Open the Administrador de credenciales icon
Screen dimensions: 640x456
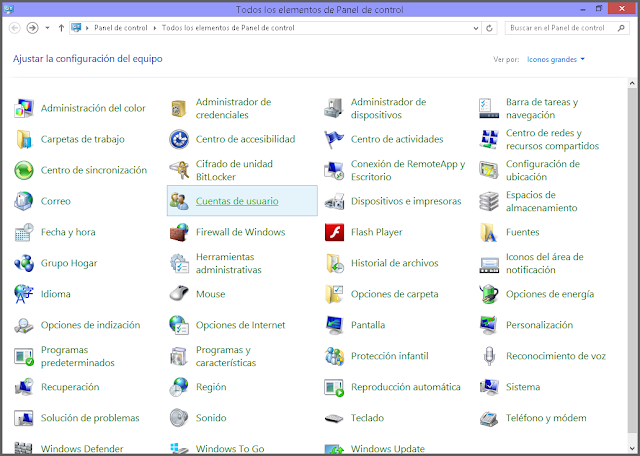pyautogui.click(x=179, y=108)
